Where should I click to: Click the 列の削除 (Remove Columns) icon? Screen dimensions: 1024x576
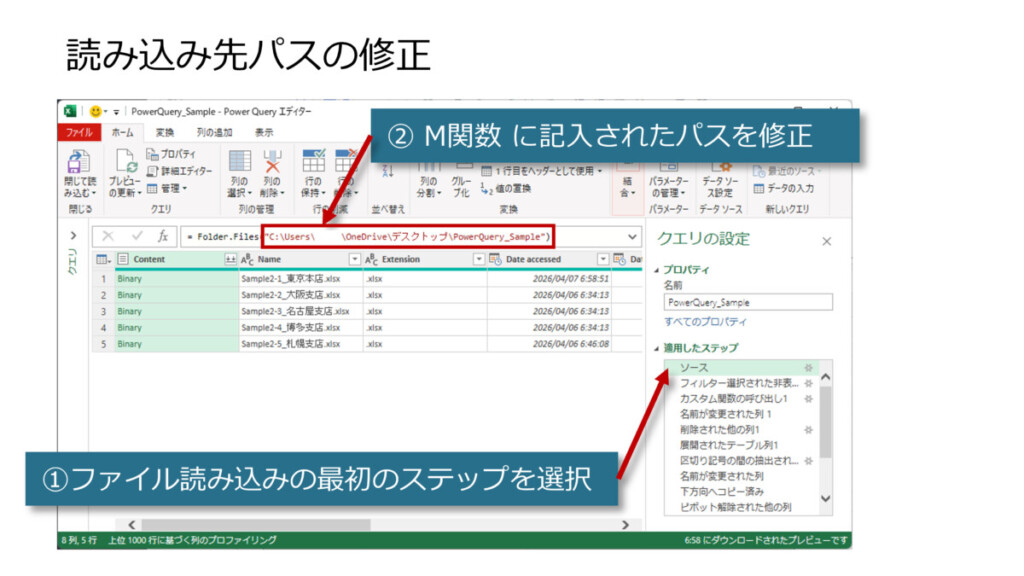point(272,162)
